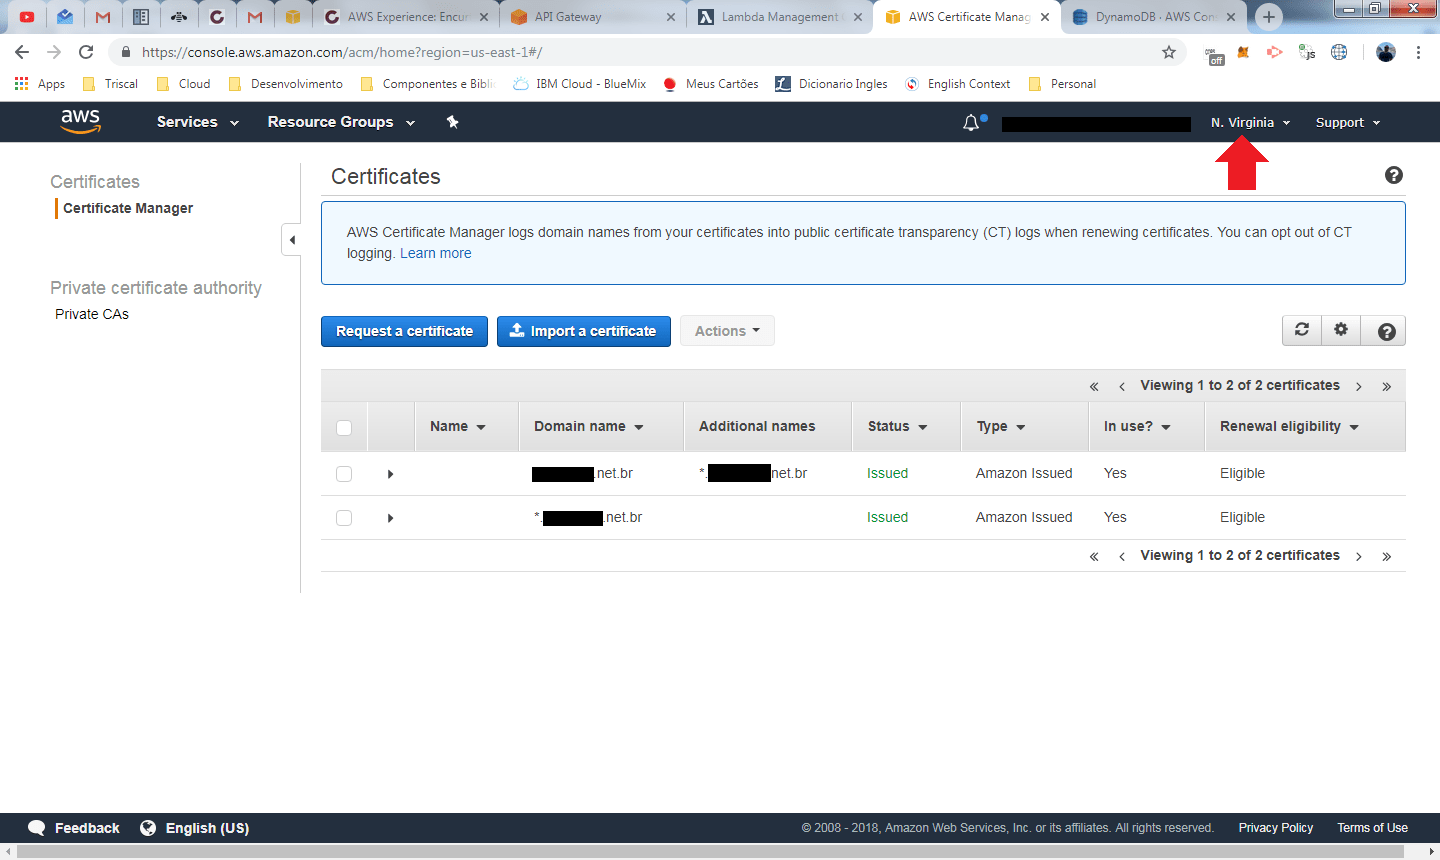Open the Terms of Use link

pos(1372,828)
